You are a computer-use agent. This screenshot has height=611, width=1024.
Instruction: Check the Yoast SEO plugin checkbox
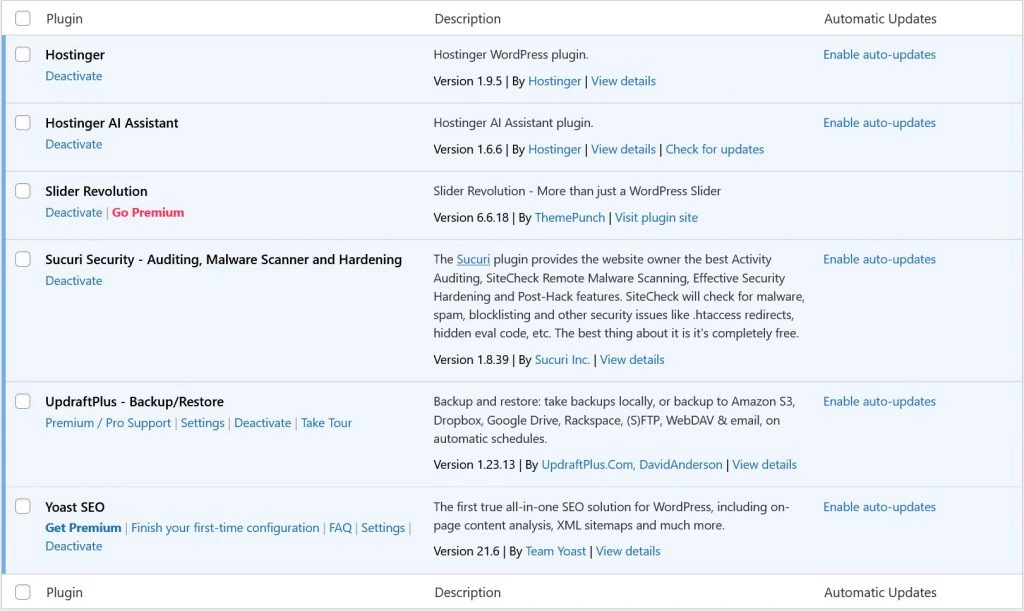click(23, 507)
